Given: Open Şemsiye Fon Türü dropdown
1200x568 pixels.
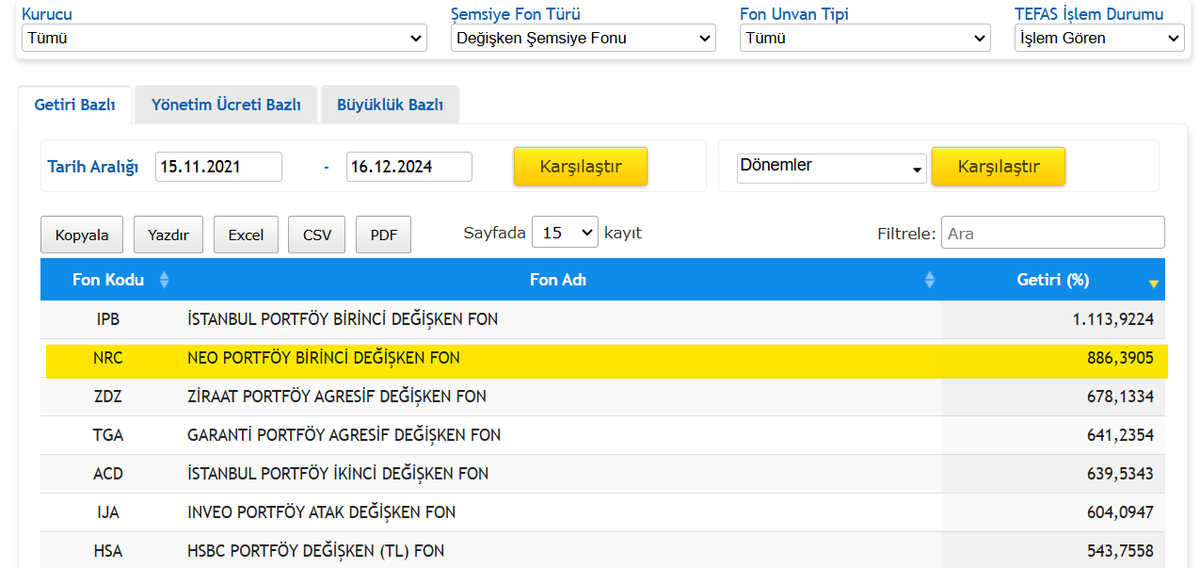Looking at the screenshot, I should (x=583, y=38).
